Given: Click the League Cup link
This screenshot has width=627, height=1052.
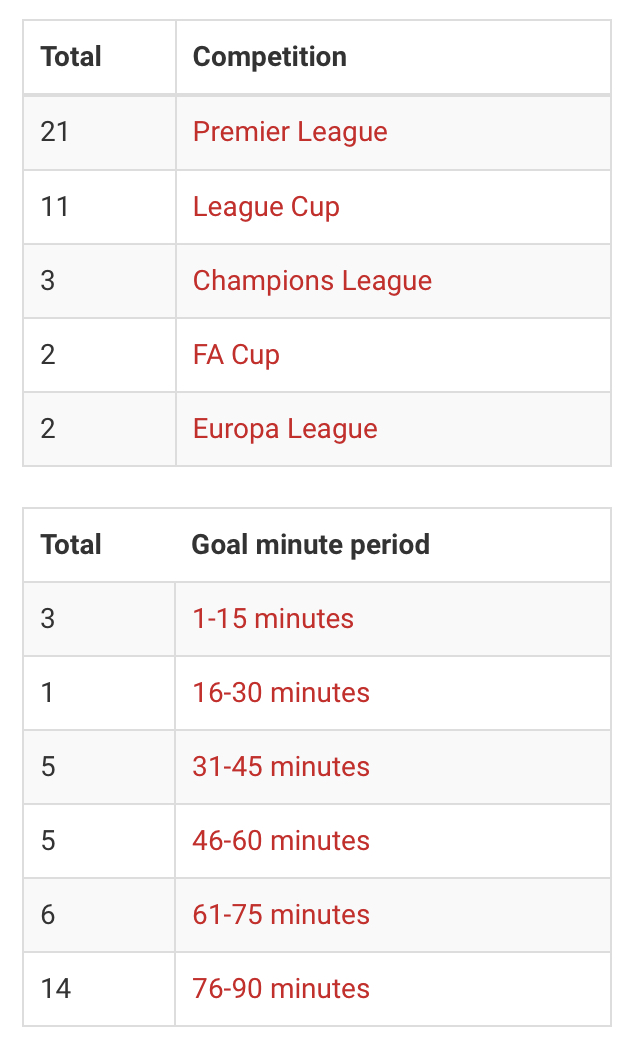Looking at the screenshot, I should click(266, 207).
